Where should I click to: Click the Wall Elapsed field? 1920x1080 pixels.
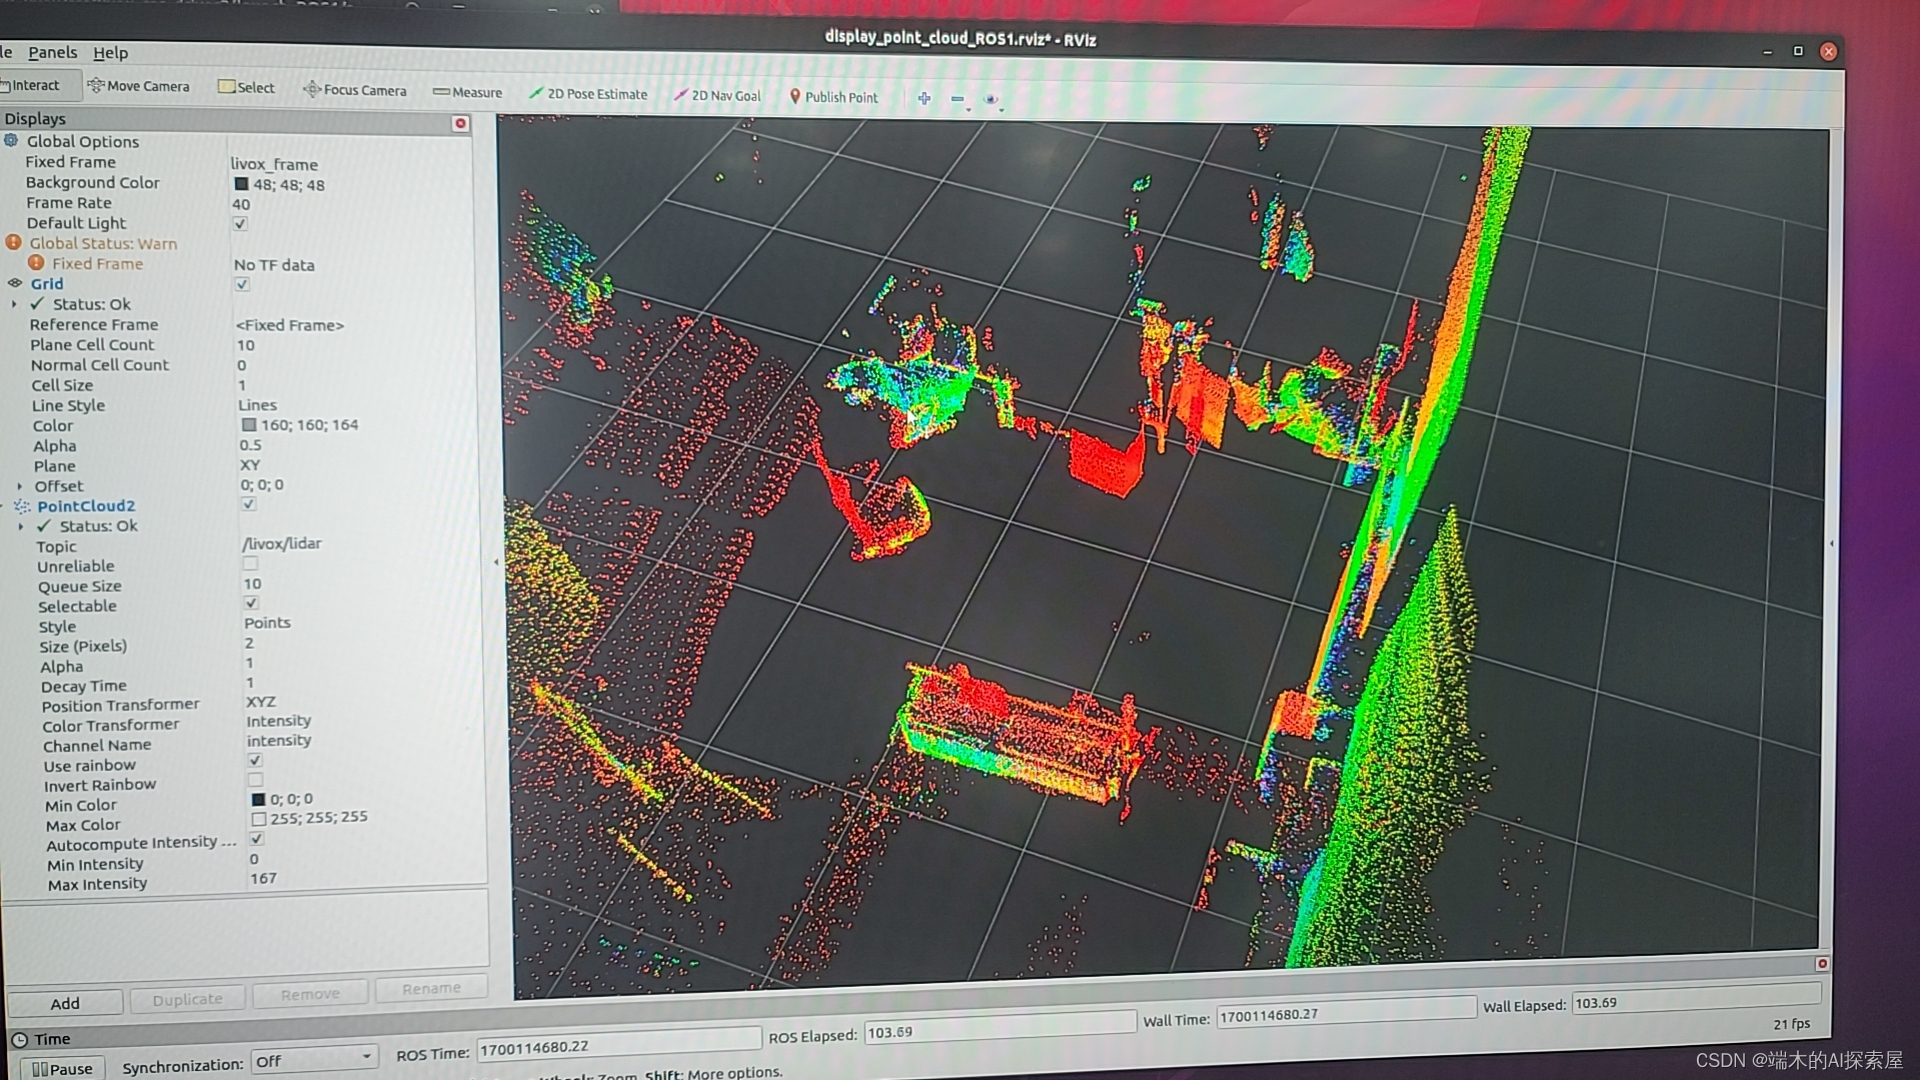[x=1696, y=1001]
